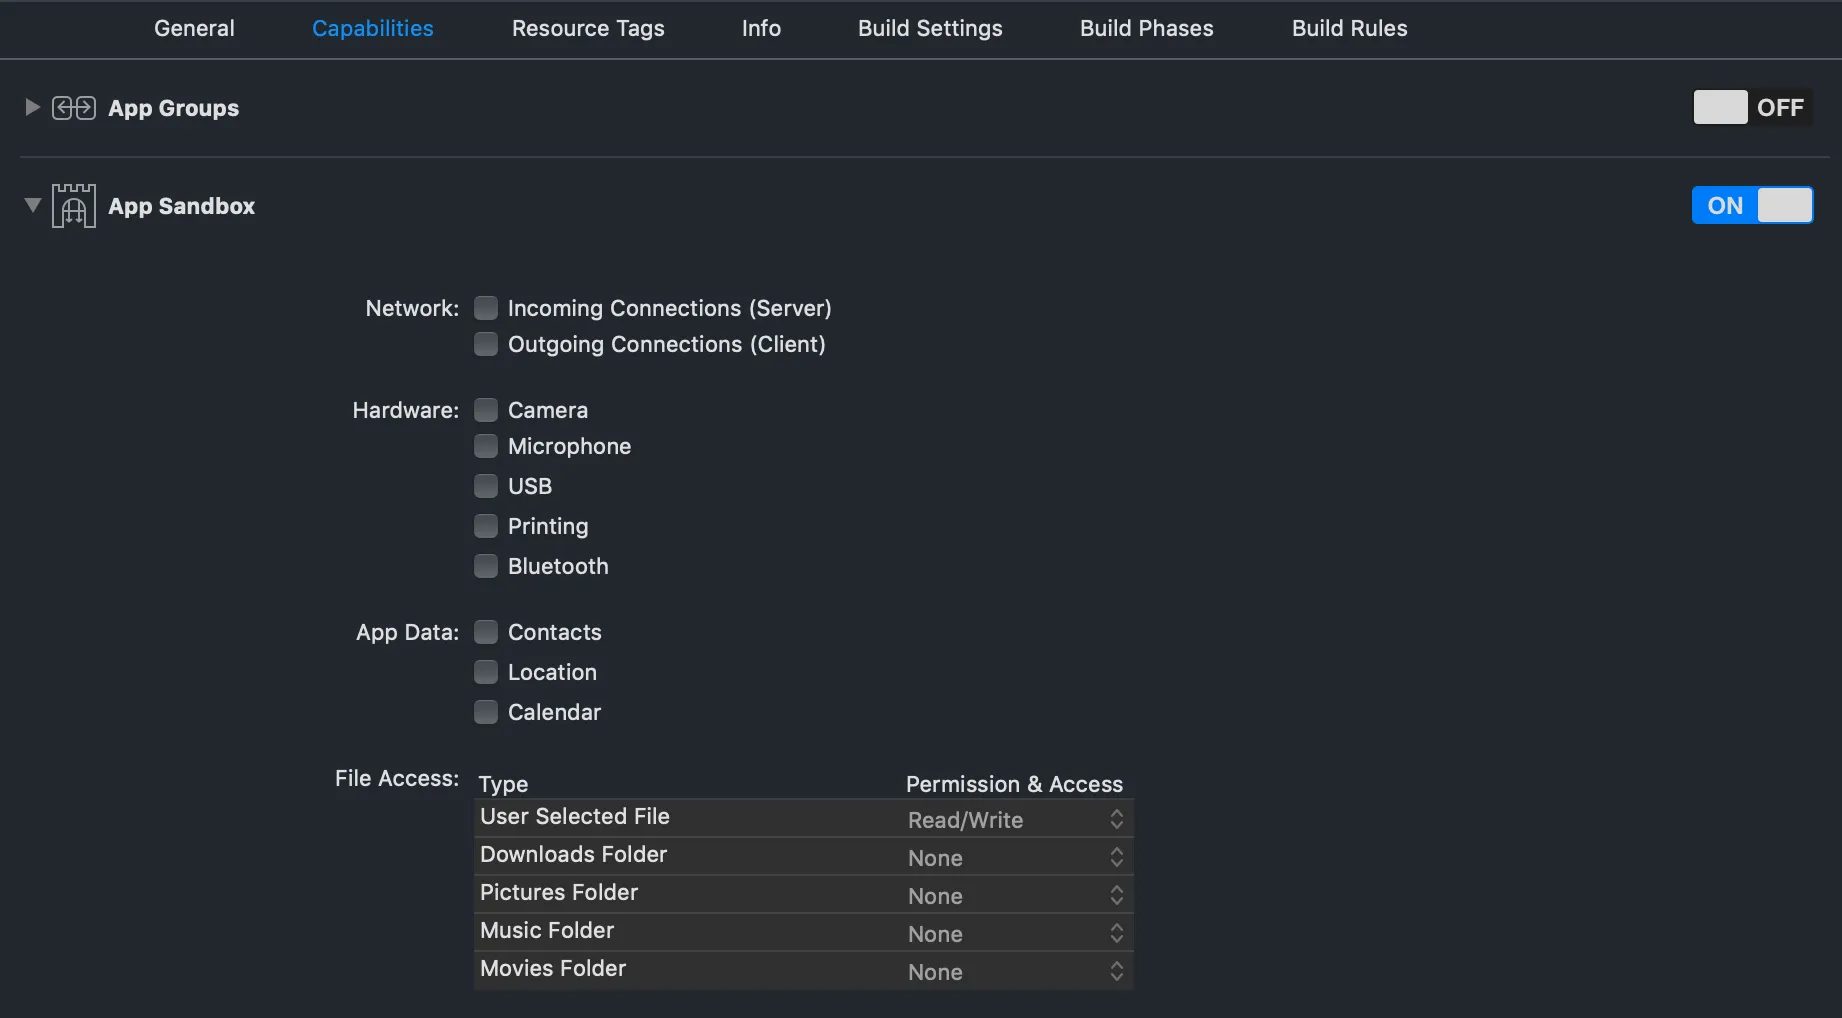1842x1018 pixels.
Task: Click the App Groups icon
Action: [74, 108]
